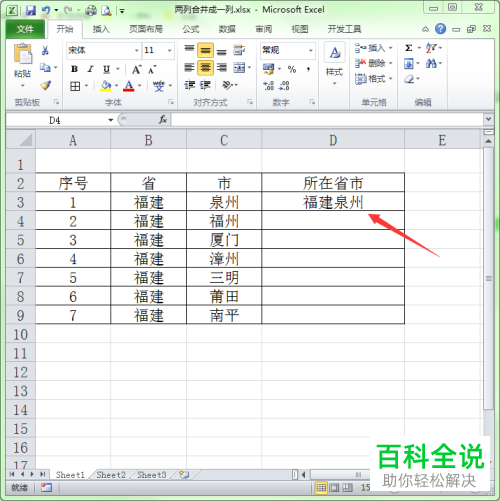Image resolution: width=500 pixels, height=501 pixels.
Task: Click the Save icon in quick access toolbar
Action: click(x=31, y=11)
